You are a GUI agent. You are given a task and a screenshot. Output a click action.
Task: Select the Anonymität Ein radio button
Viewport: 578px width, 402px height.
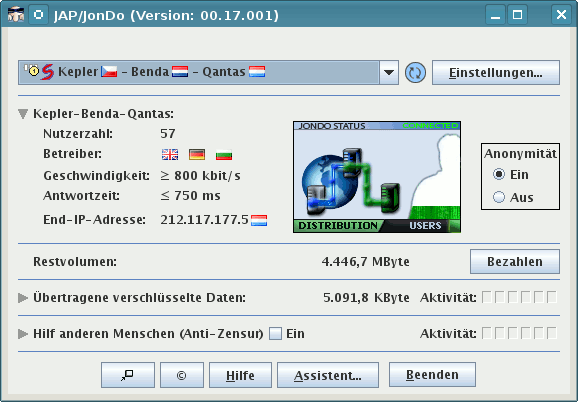click(x=499, y=174)
